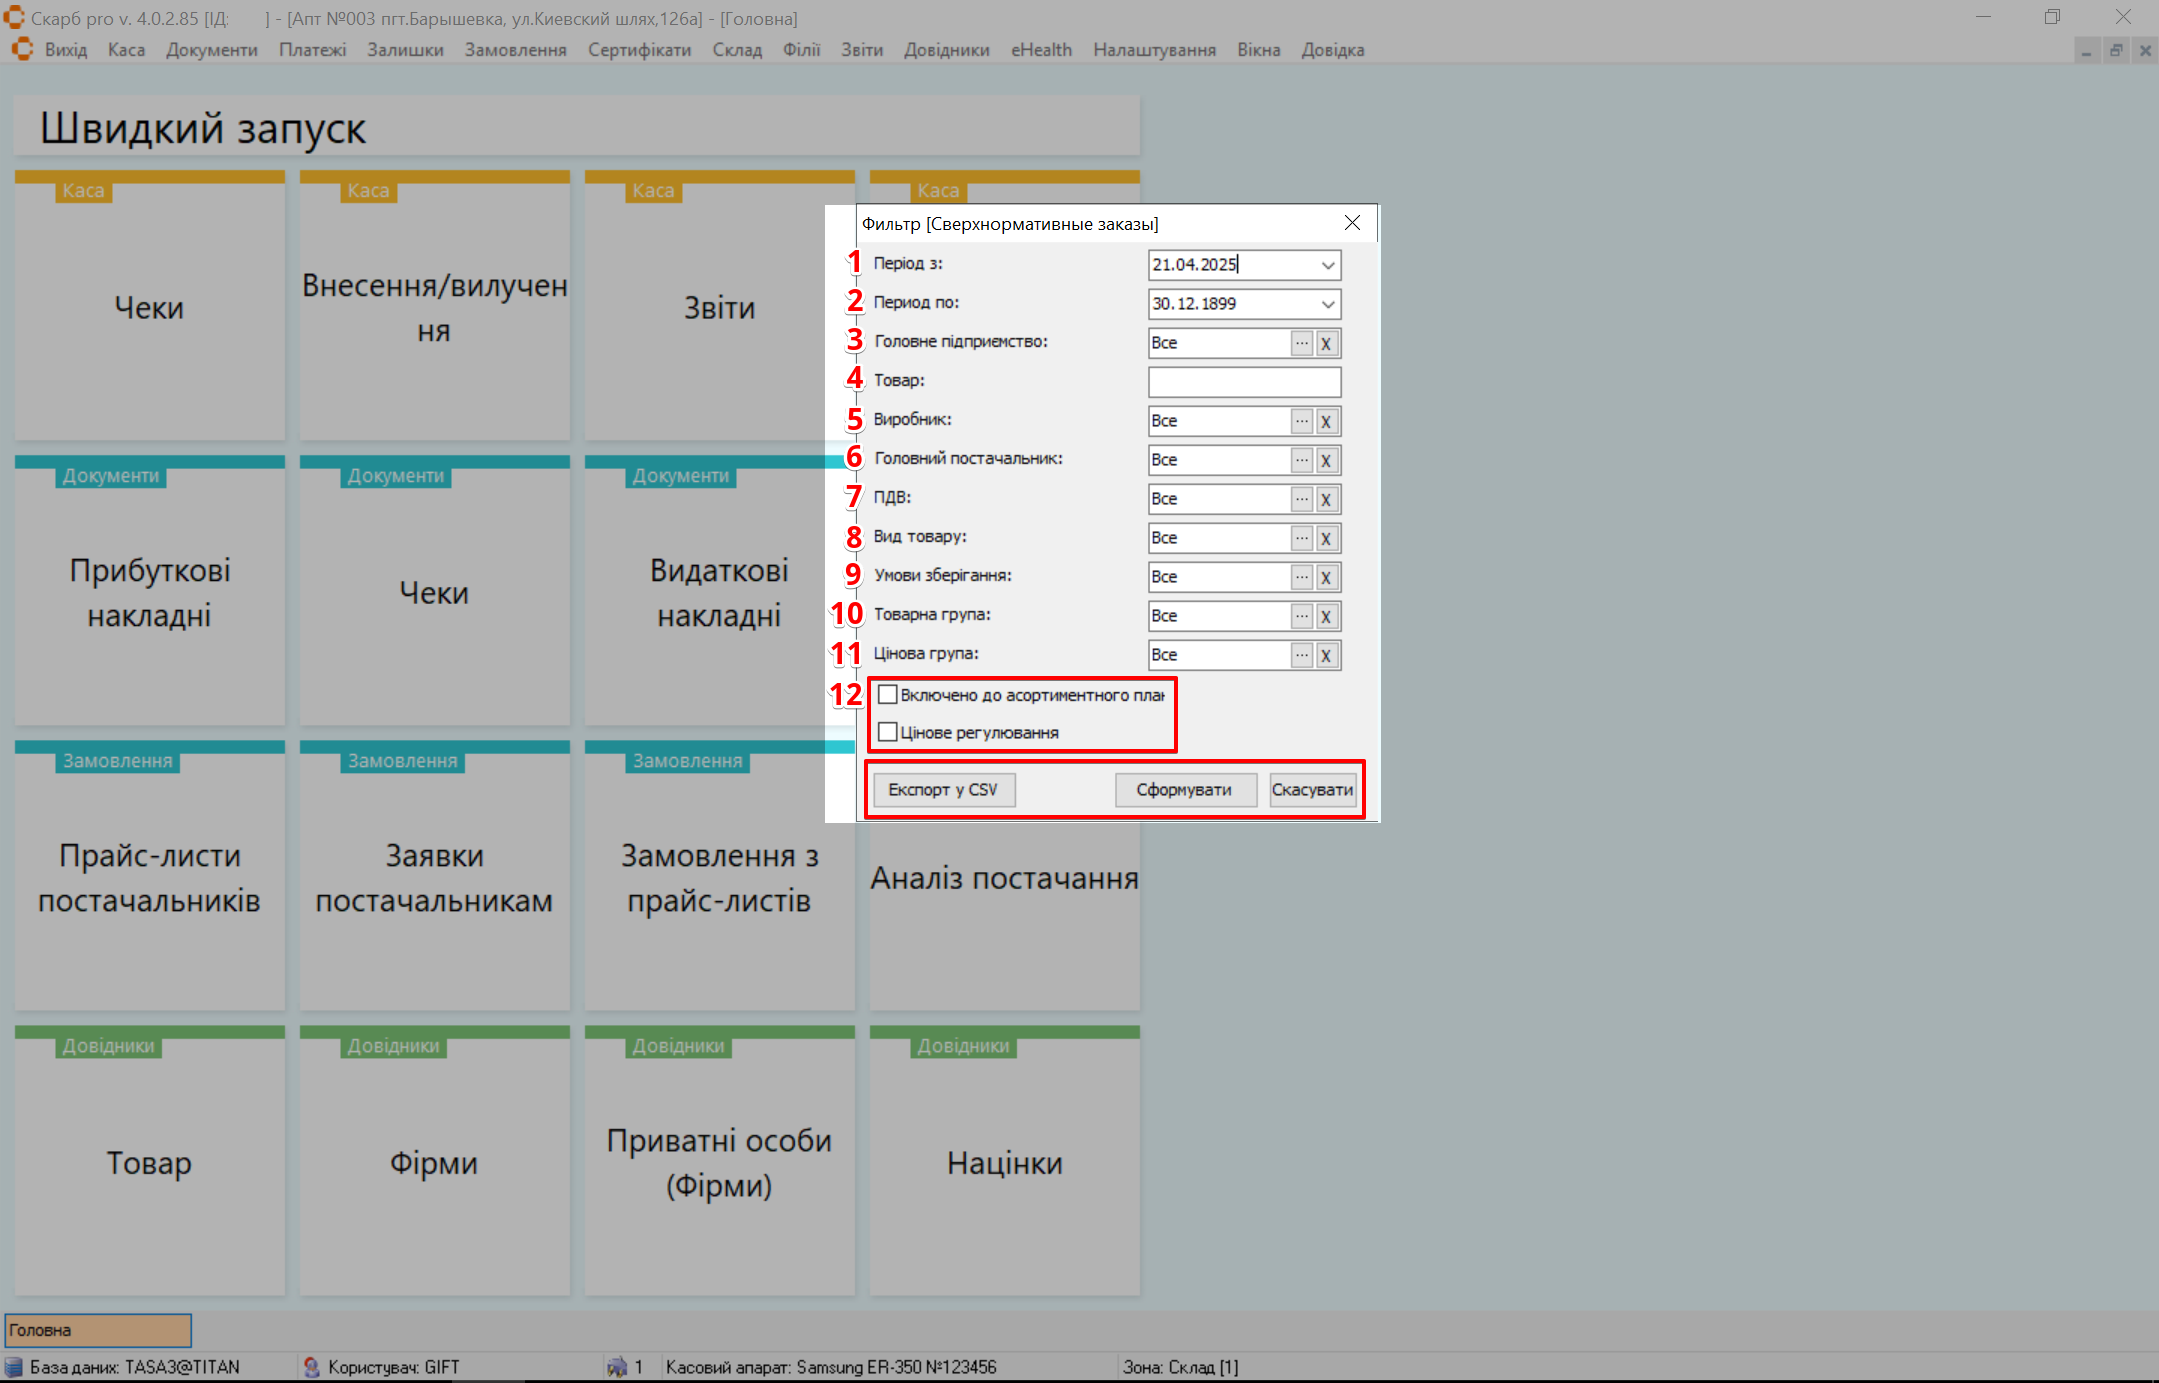Clear the Цінова група field with its X

(1326, 655)
